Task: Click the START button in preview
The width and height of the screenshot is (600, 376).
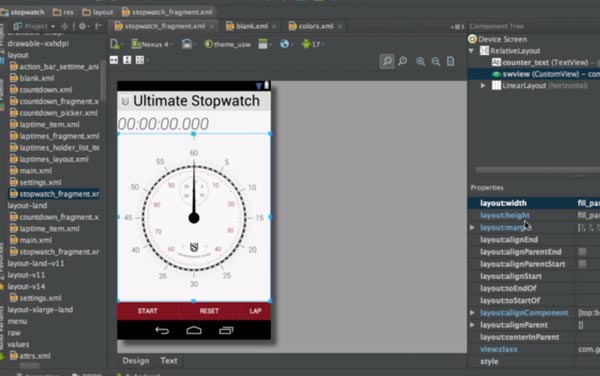Action: tap(148, 311)
